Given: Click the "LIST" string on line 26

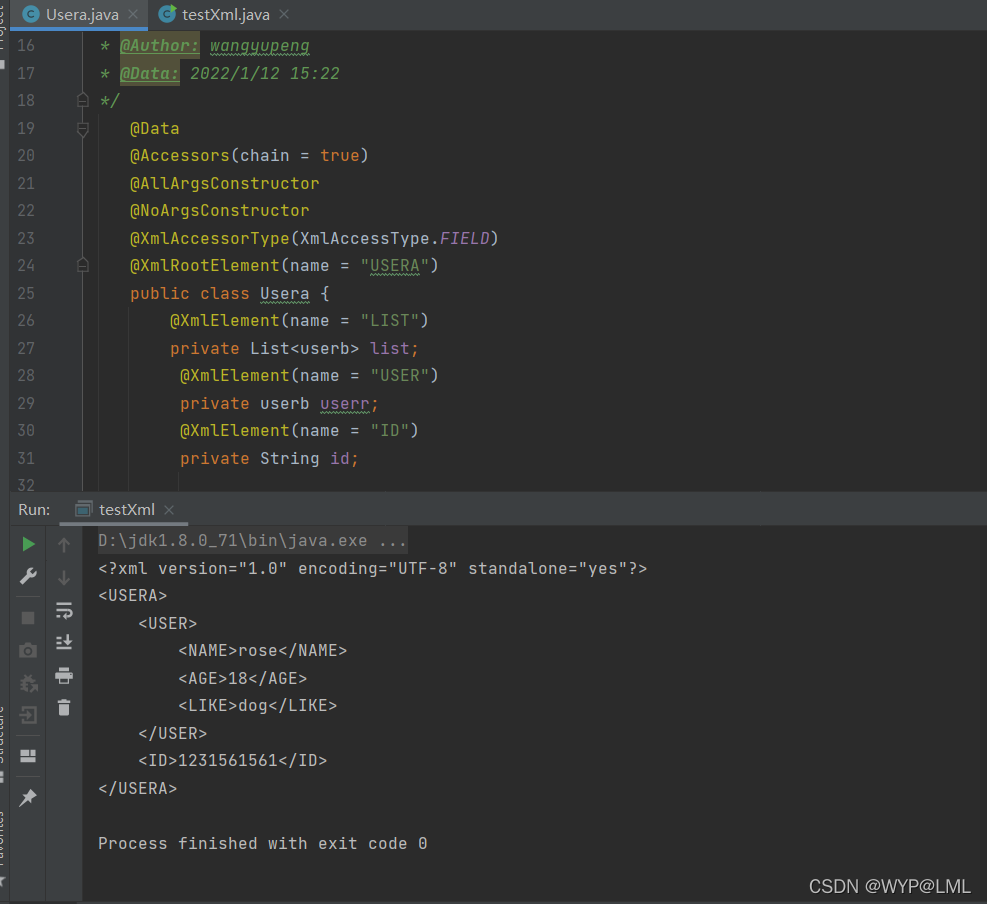Looking at the screenshot, I should (x=390, y=320).
